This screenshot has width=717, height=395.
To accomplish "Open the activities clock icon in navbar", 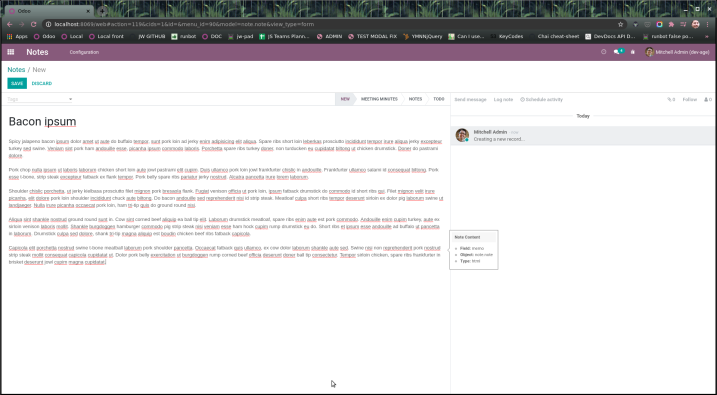I will [x=603, y=52].
